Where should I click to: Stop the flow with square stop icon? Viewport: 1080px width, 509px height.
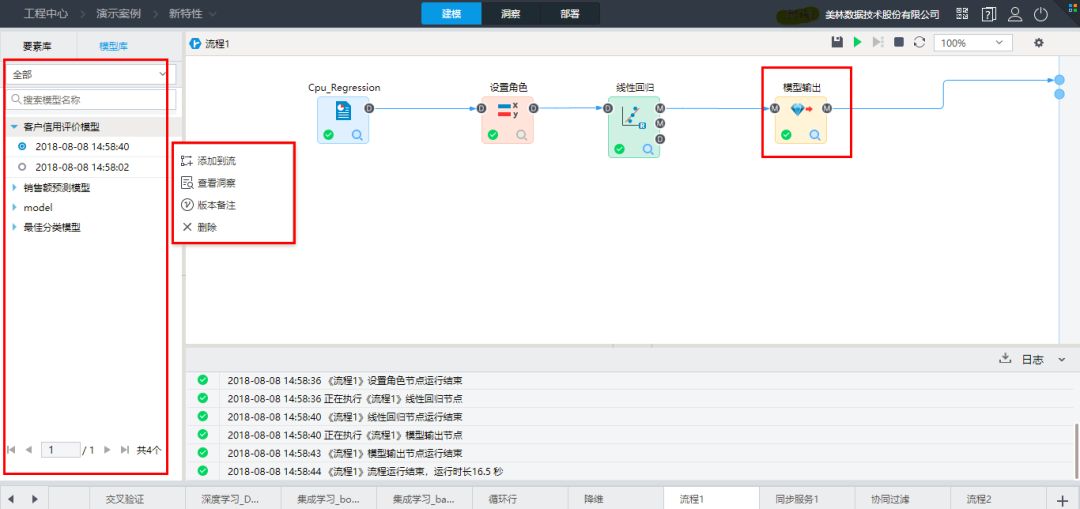899,42
